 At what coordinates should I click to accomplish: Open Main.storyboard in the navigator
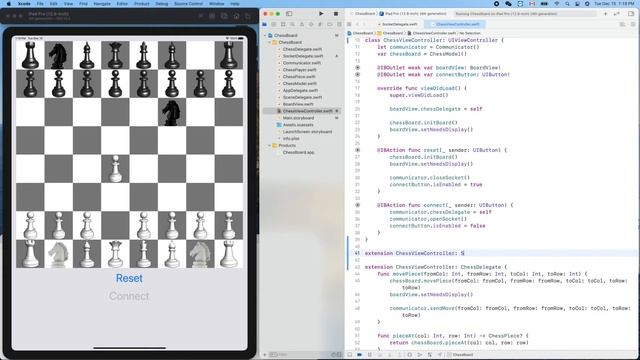(x=298, y=118)
